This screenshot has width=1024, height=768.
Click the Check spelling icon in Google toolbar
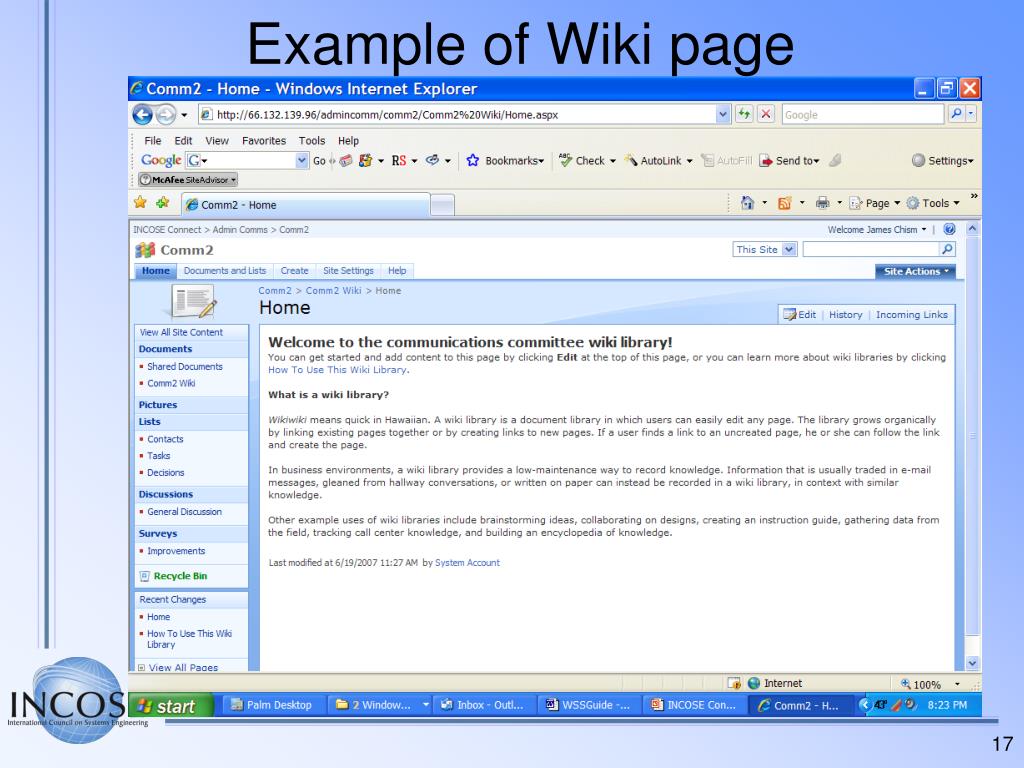565,160
